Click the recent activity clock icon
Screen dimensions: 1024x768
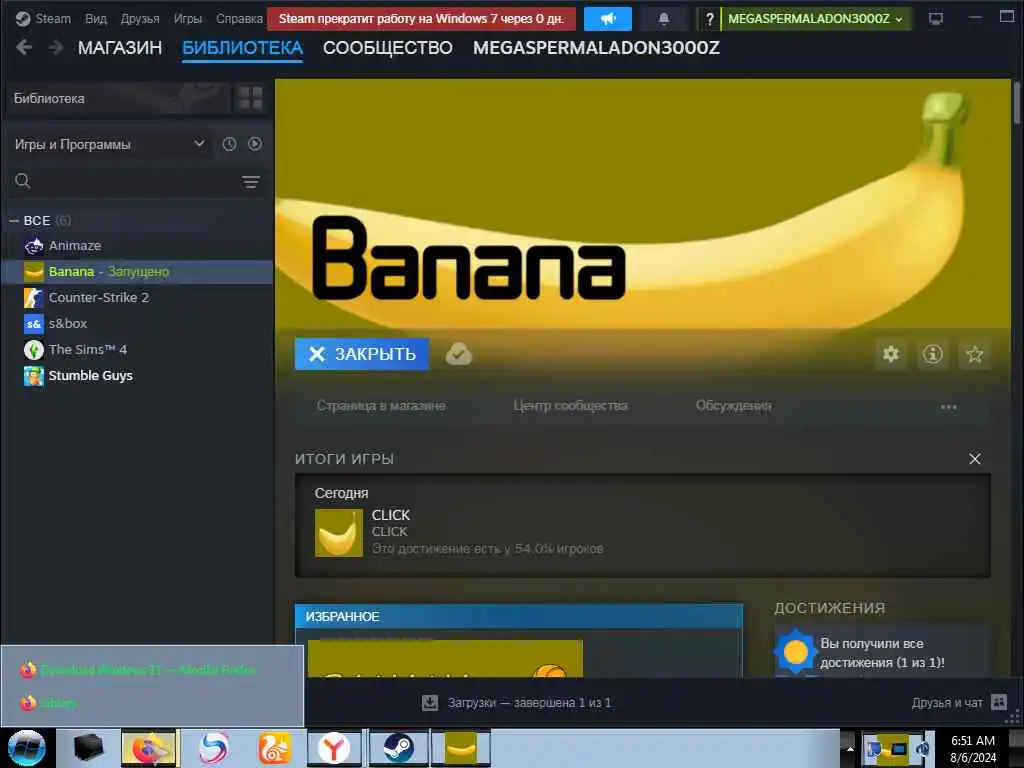[229, 144]
